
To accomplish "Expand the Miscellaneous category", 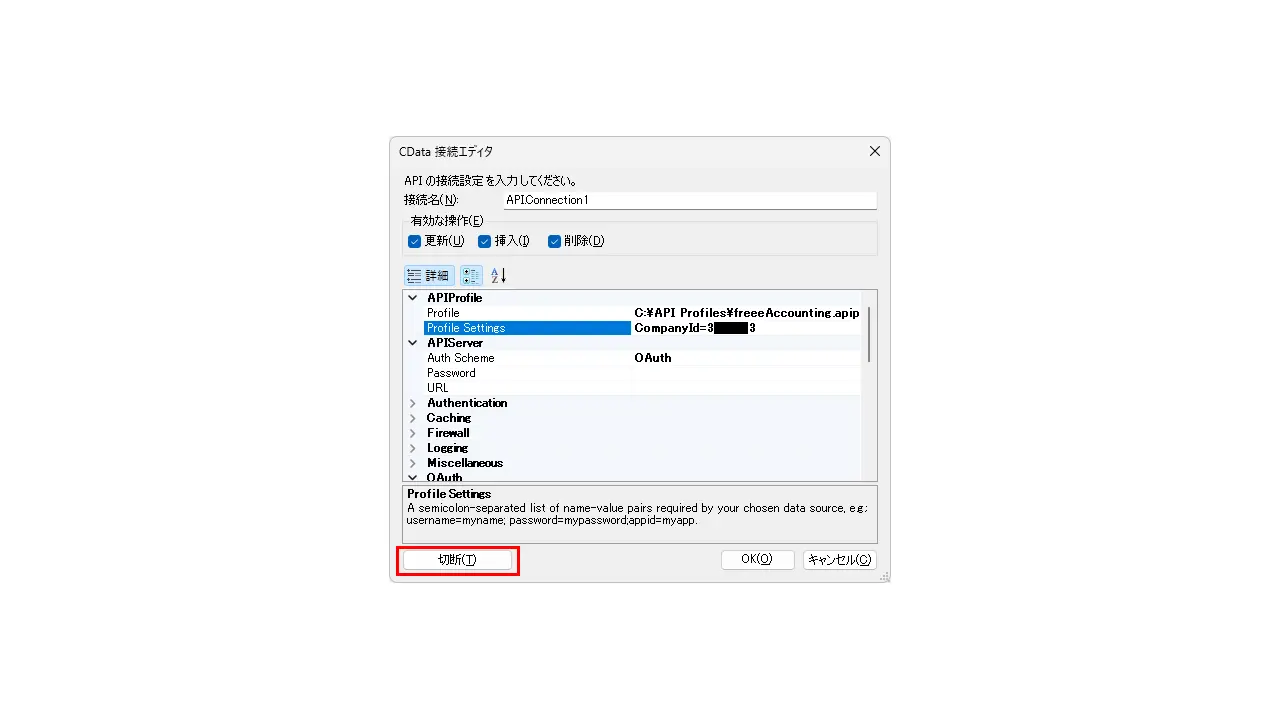I will point(413,463).
